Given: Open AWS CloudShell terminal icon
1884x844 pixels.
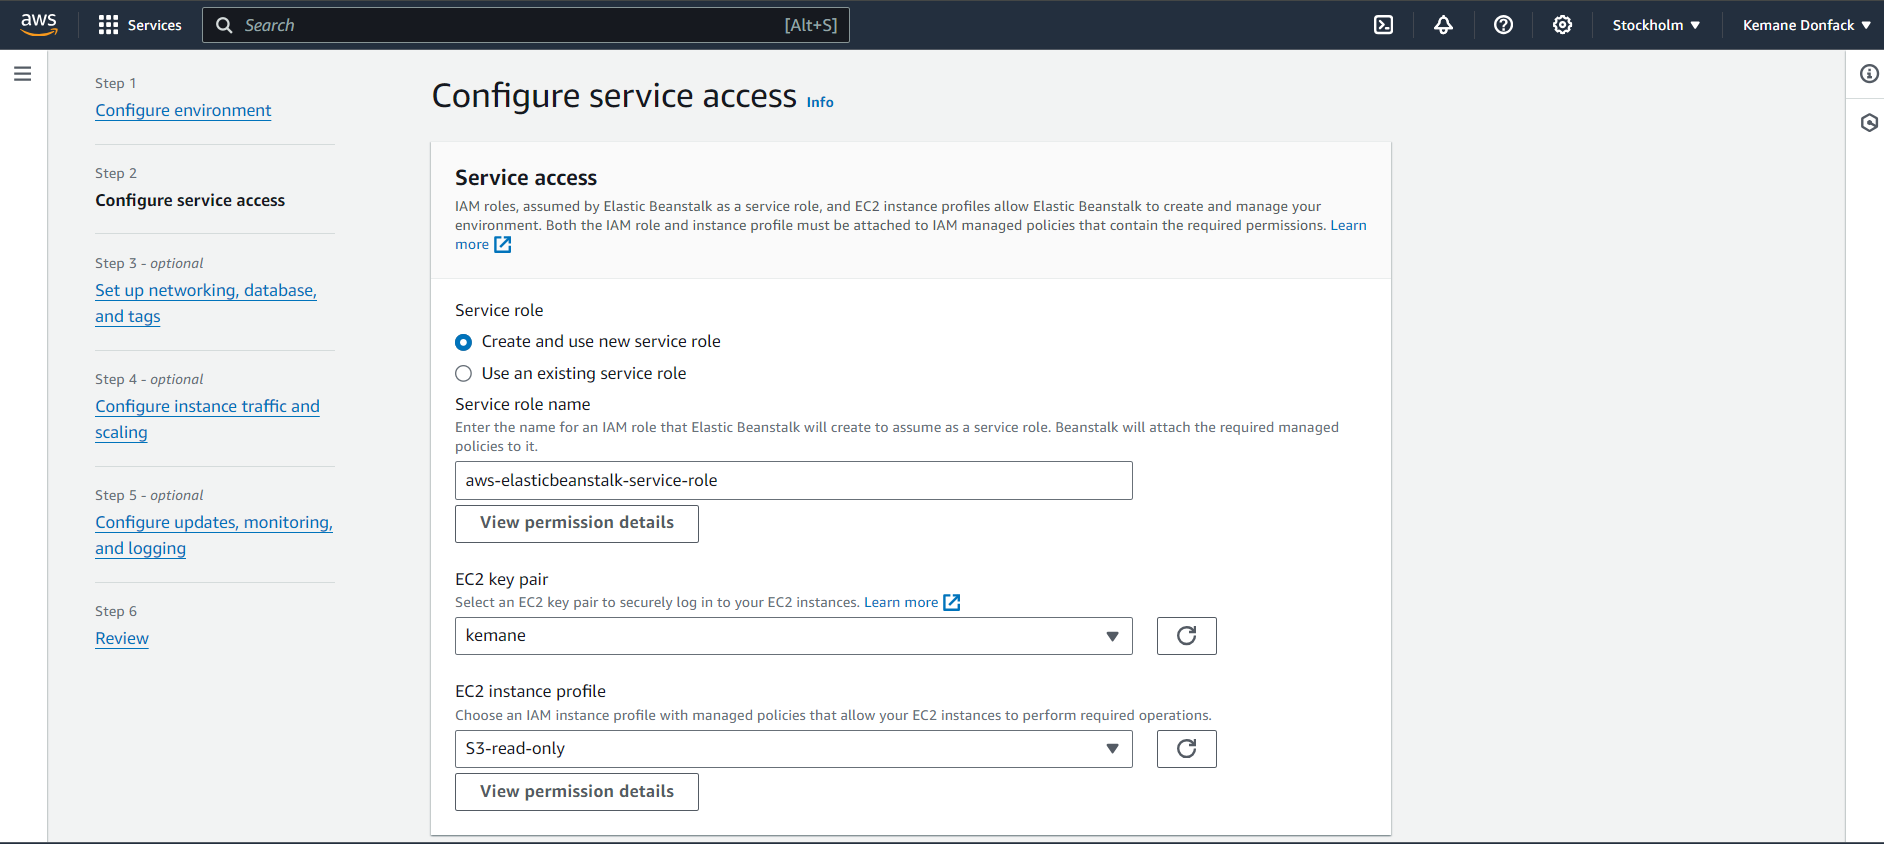Looking at the screenshot, I should click(x=1383, y=25).
